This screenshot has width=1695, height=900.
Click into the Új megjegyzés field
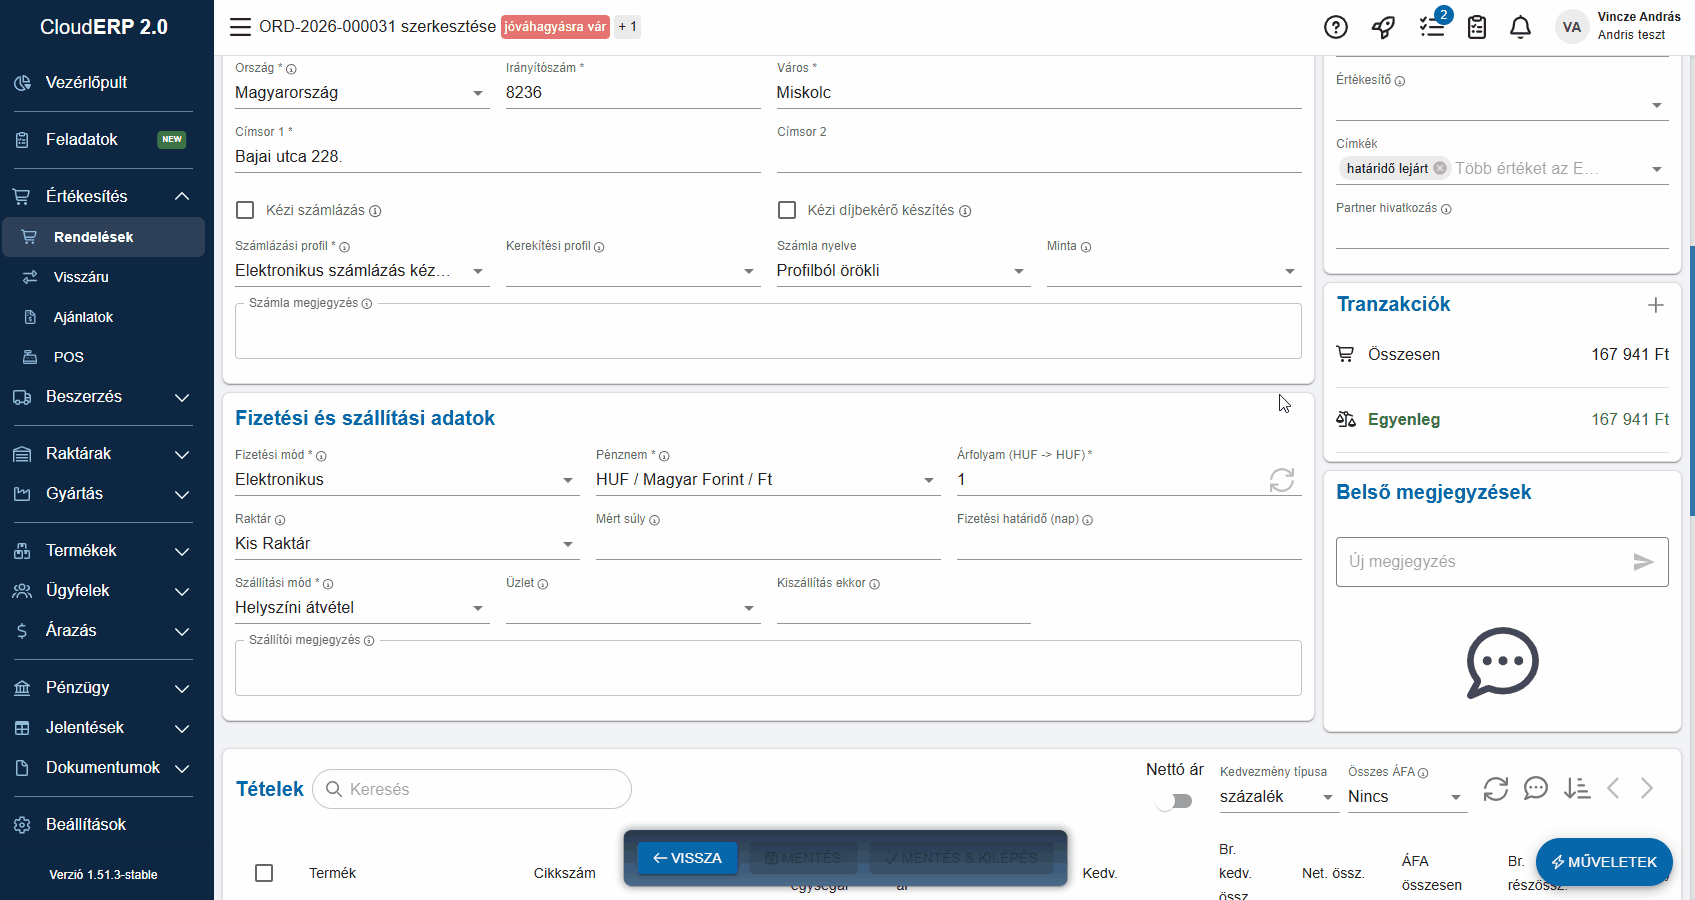coord(1484,562)
